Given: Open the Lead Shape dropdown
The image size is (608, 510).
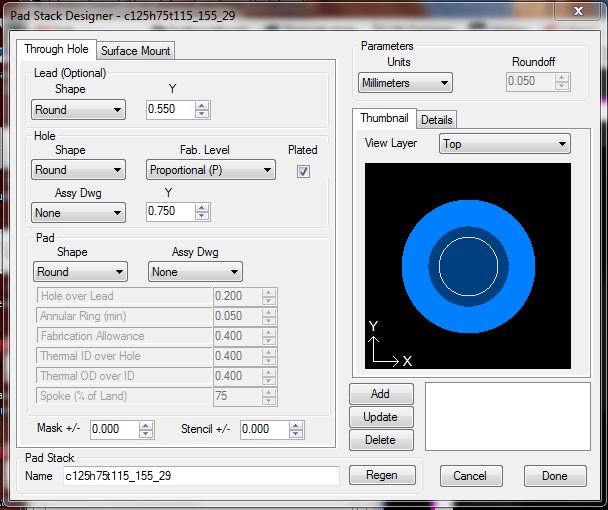Looking at the screenshot, I should pyautogui.click(x=78, y=110).
